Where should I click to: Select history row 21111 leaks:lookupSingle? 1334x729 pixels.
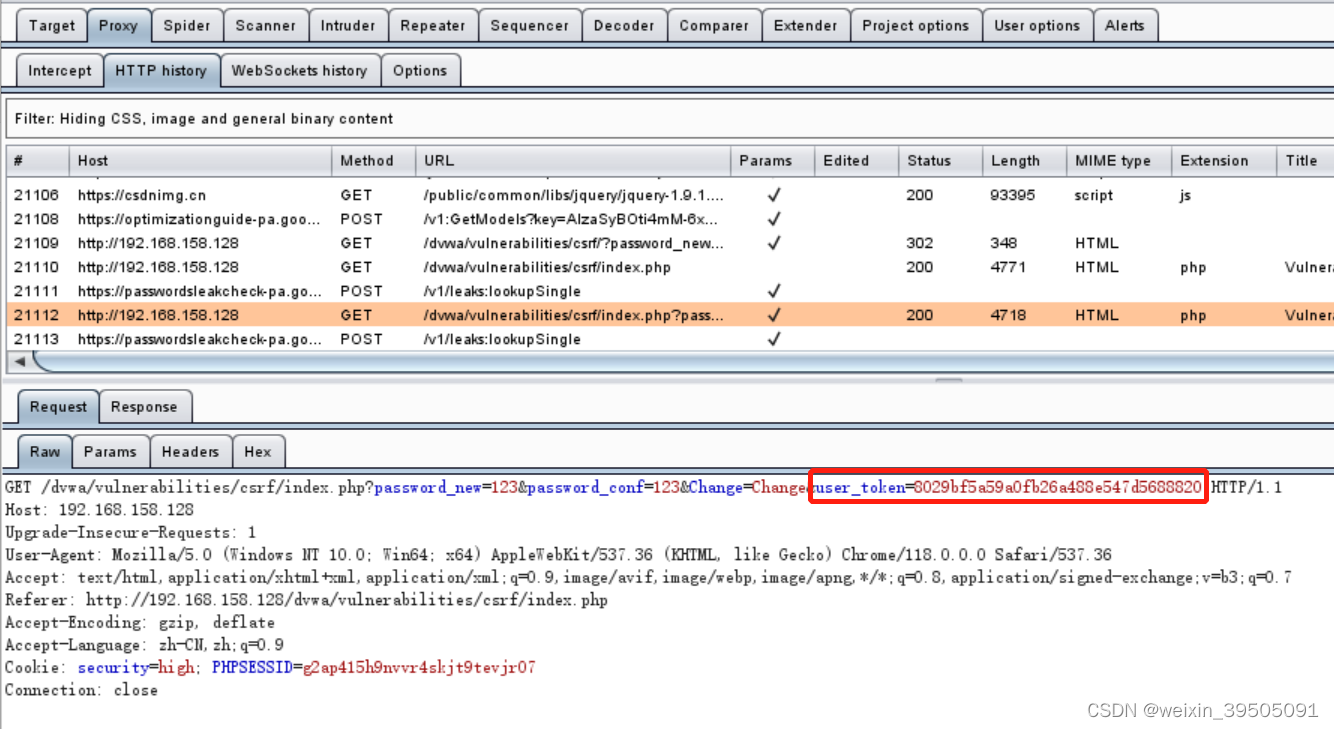coord(669,291)
